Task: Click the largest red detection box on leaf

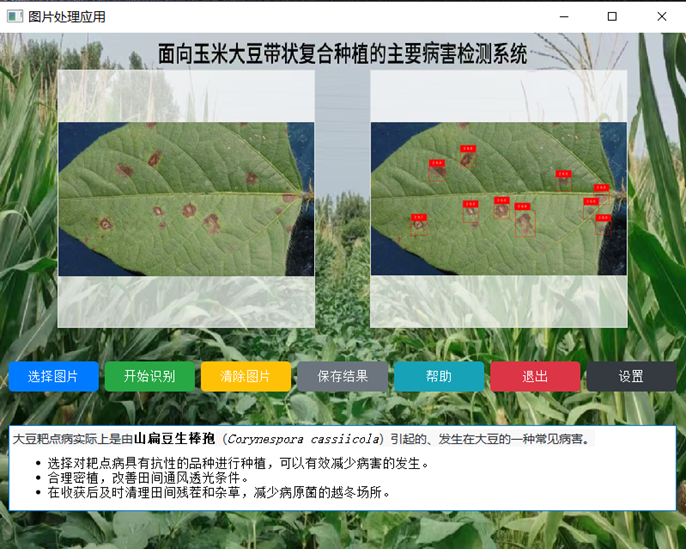Action: [x=525, y=224]
